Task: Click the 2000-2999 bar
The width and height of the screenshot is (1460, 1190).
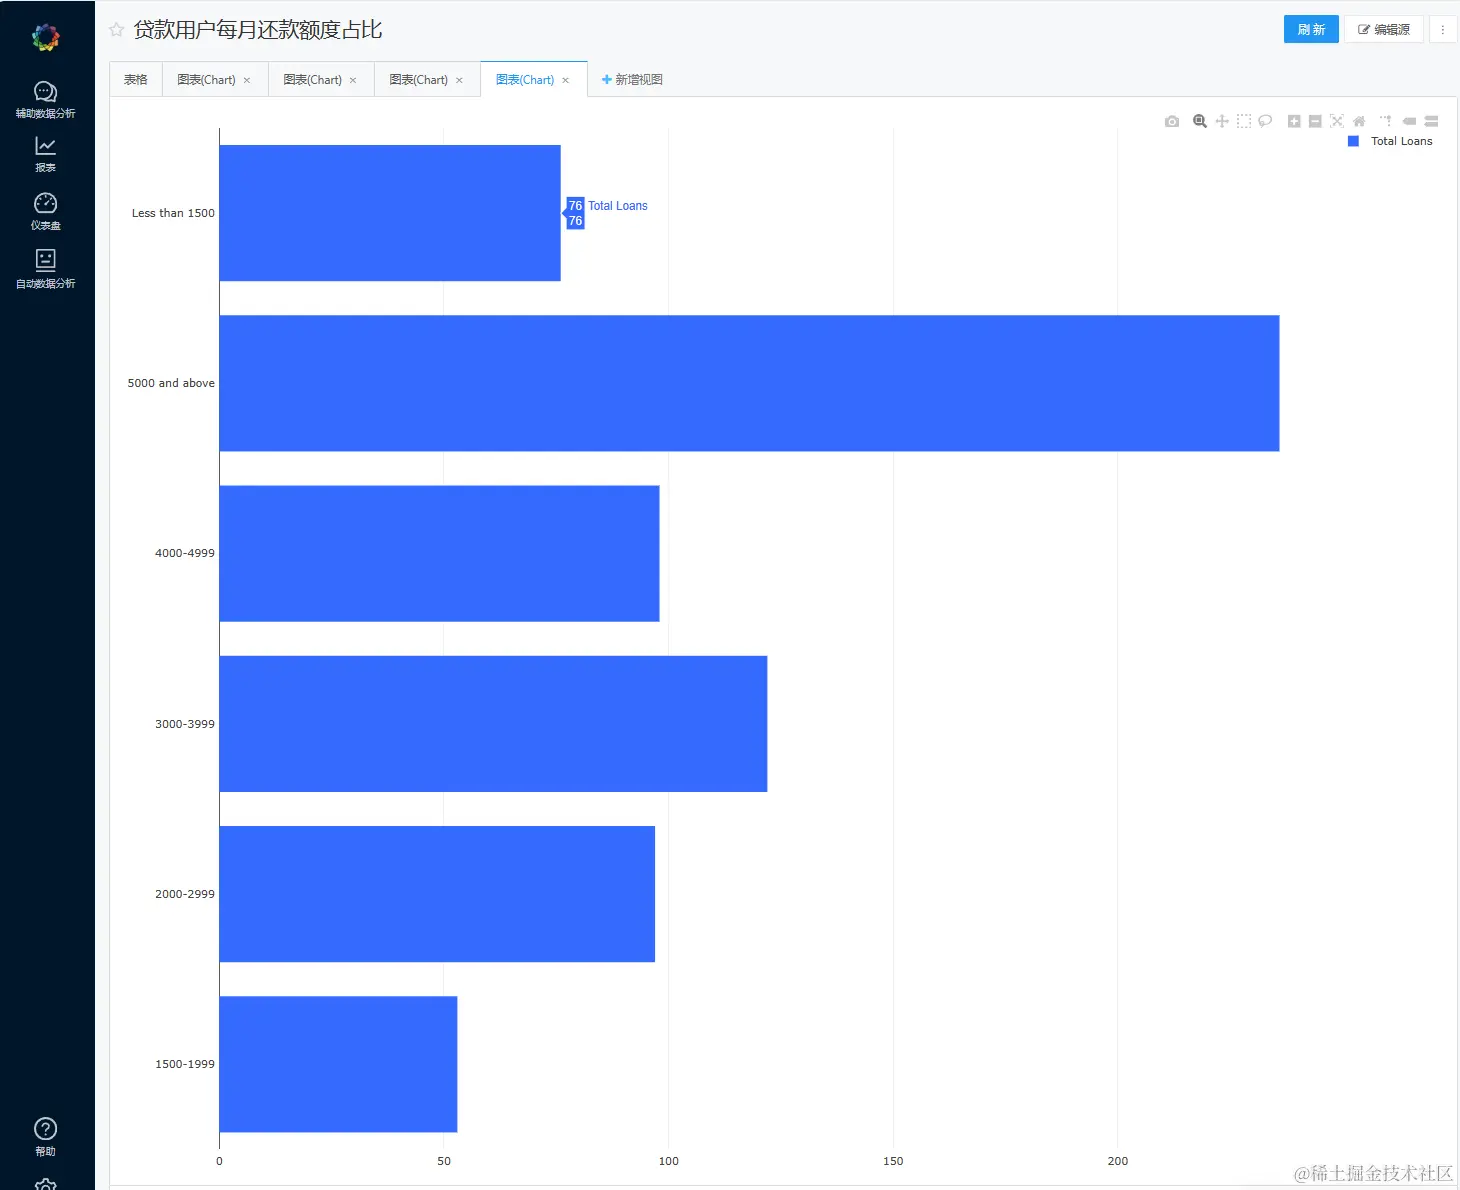Action: pyautogui.click(x=437, y=894)
